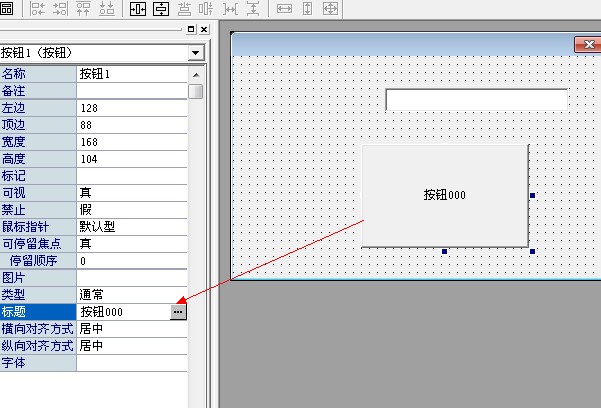The height and width of the screenshot is (408, 601).
Task: Open the 纵向对齐方式 value 居中
Action: [131, 345]
